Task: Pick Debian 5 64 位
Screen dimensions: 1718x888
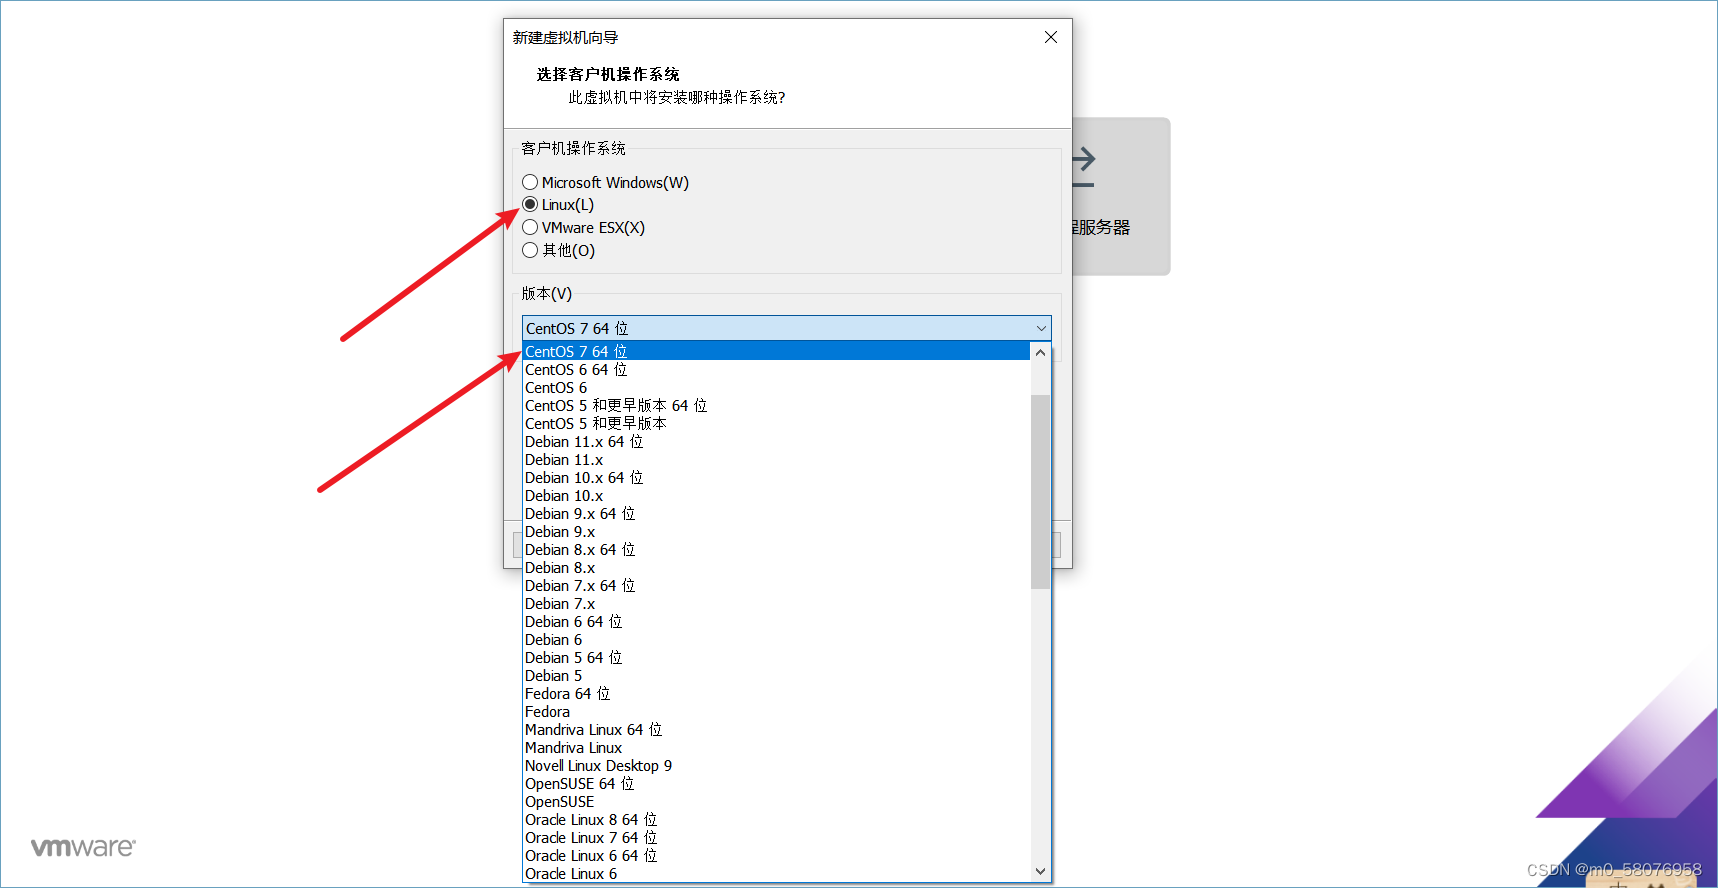Action: pyautogui.click(x=776, y=657)
